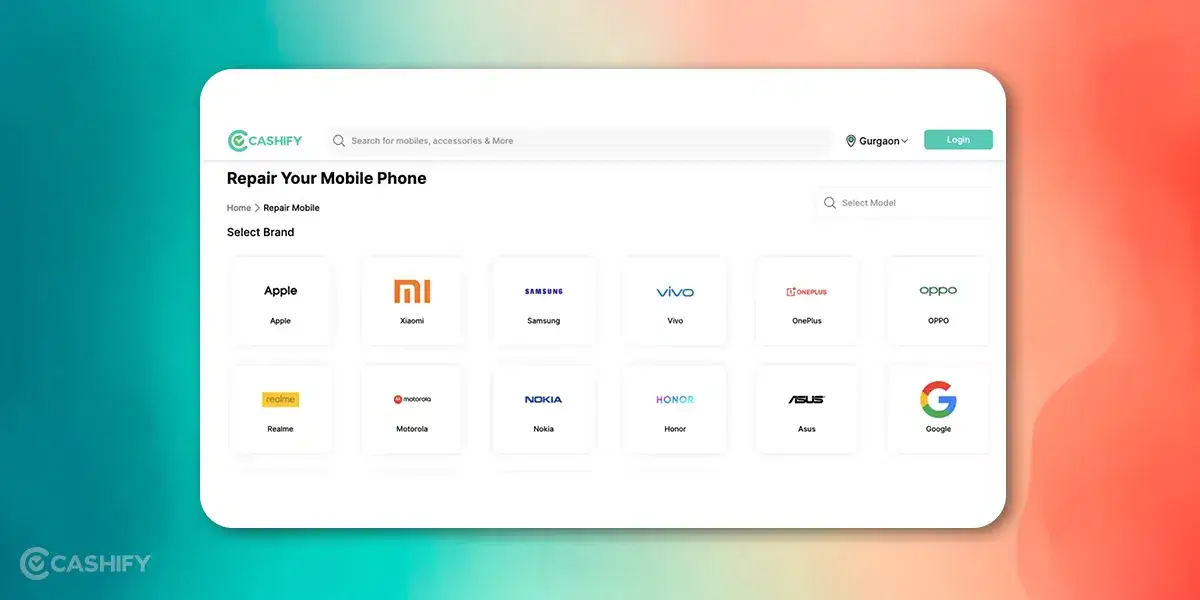
Task: Select the Apple brand logo
Action: pos(280,291)
